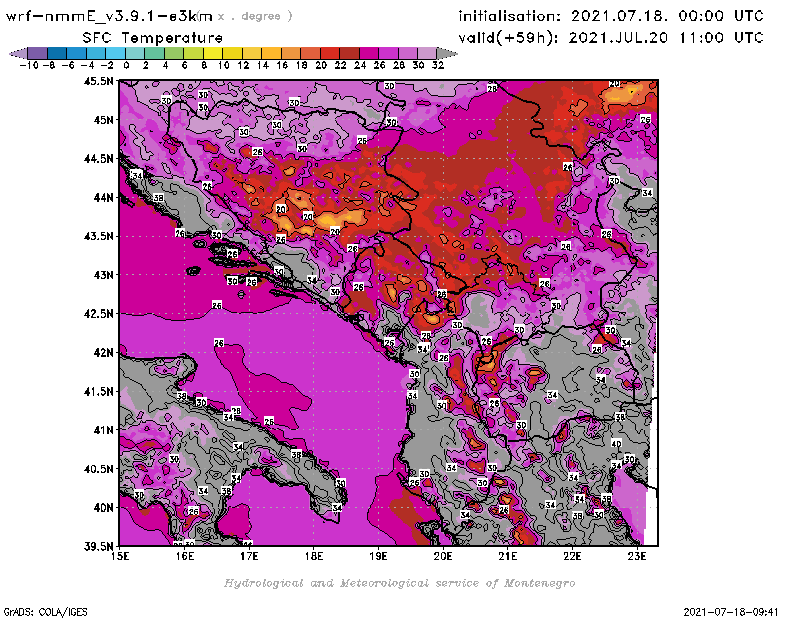Click the red-orange 18 to 20 legend swatch
The height and width of the screenshot is (618, 800).
coord(311,53)
